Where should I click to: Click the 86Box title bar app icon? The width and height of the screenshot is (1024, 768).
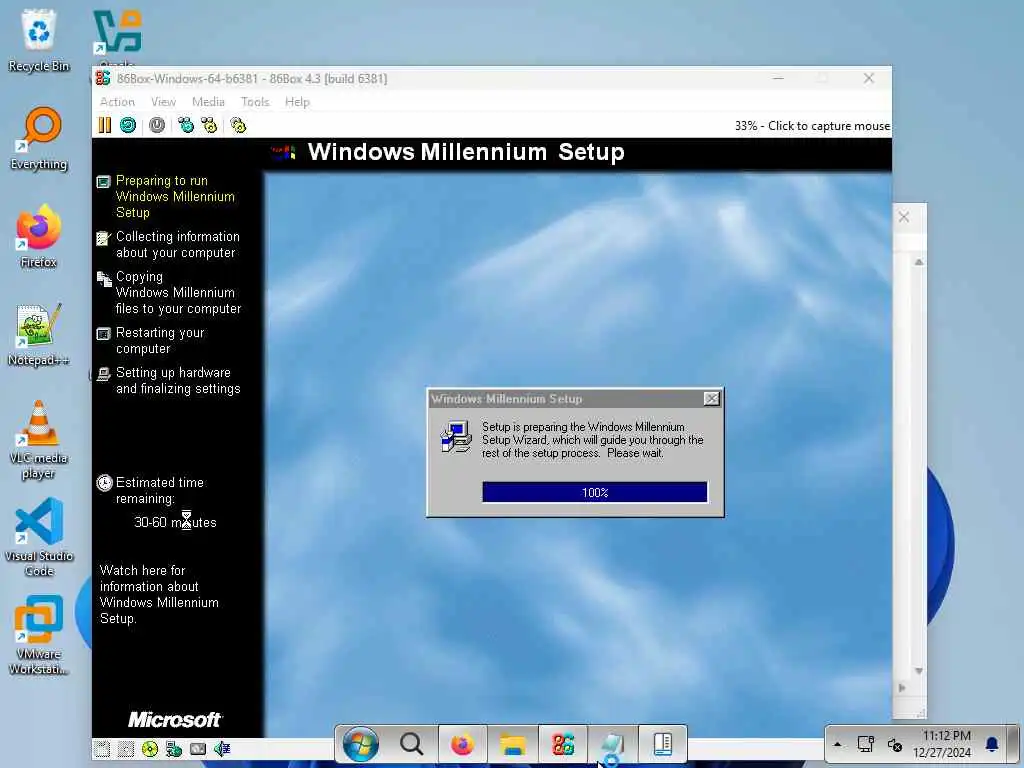(103, 78)
